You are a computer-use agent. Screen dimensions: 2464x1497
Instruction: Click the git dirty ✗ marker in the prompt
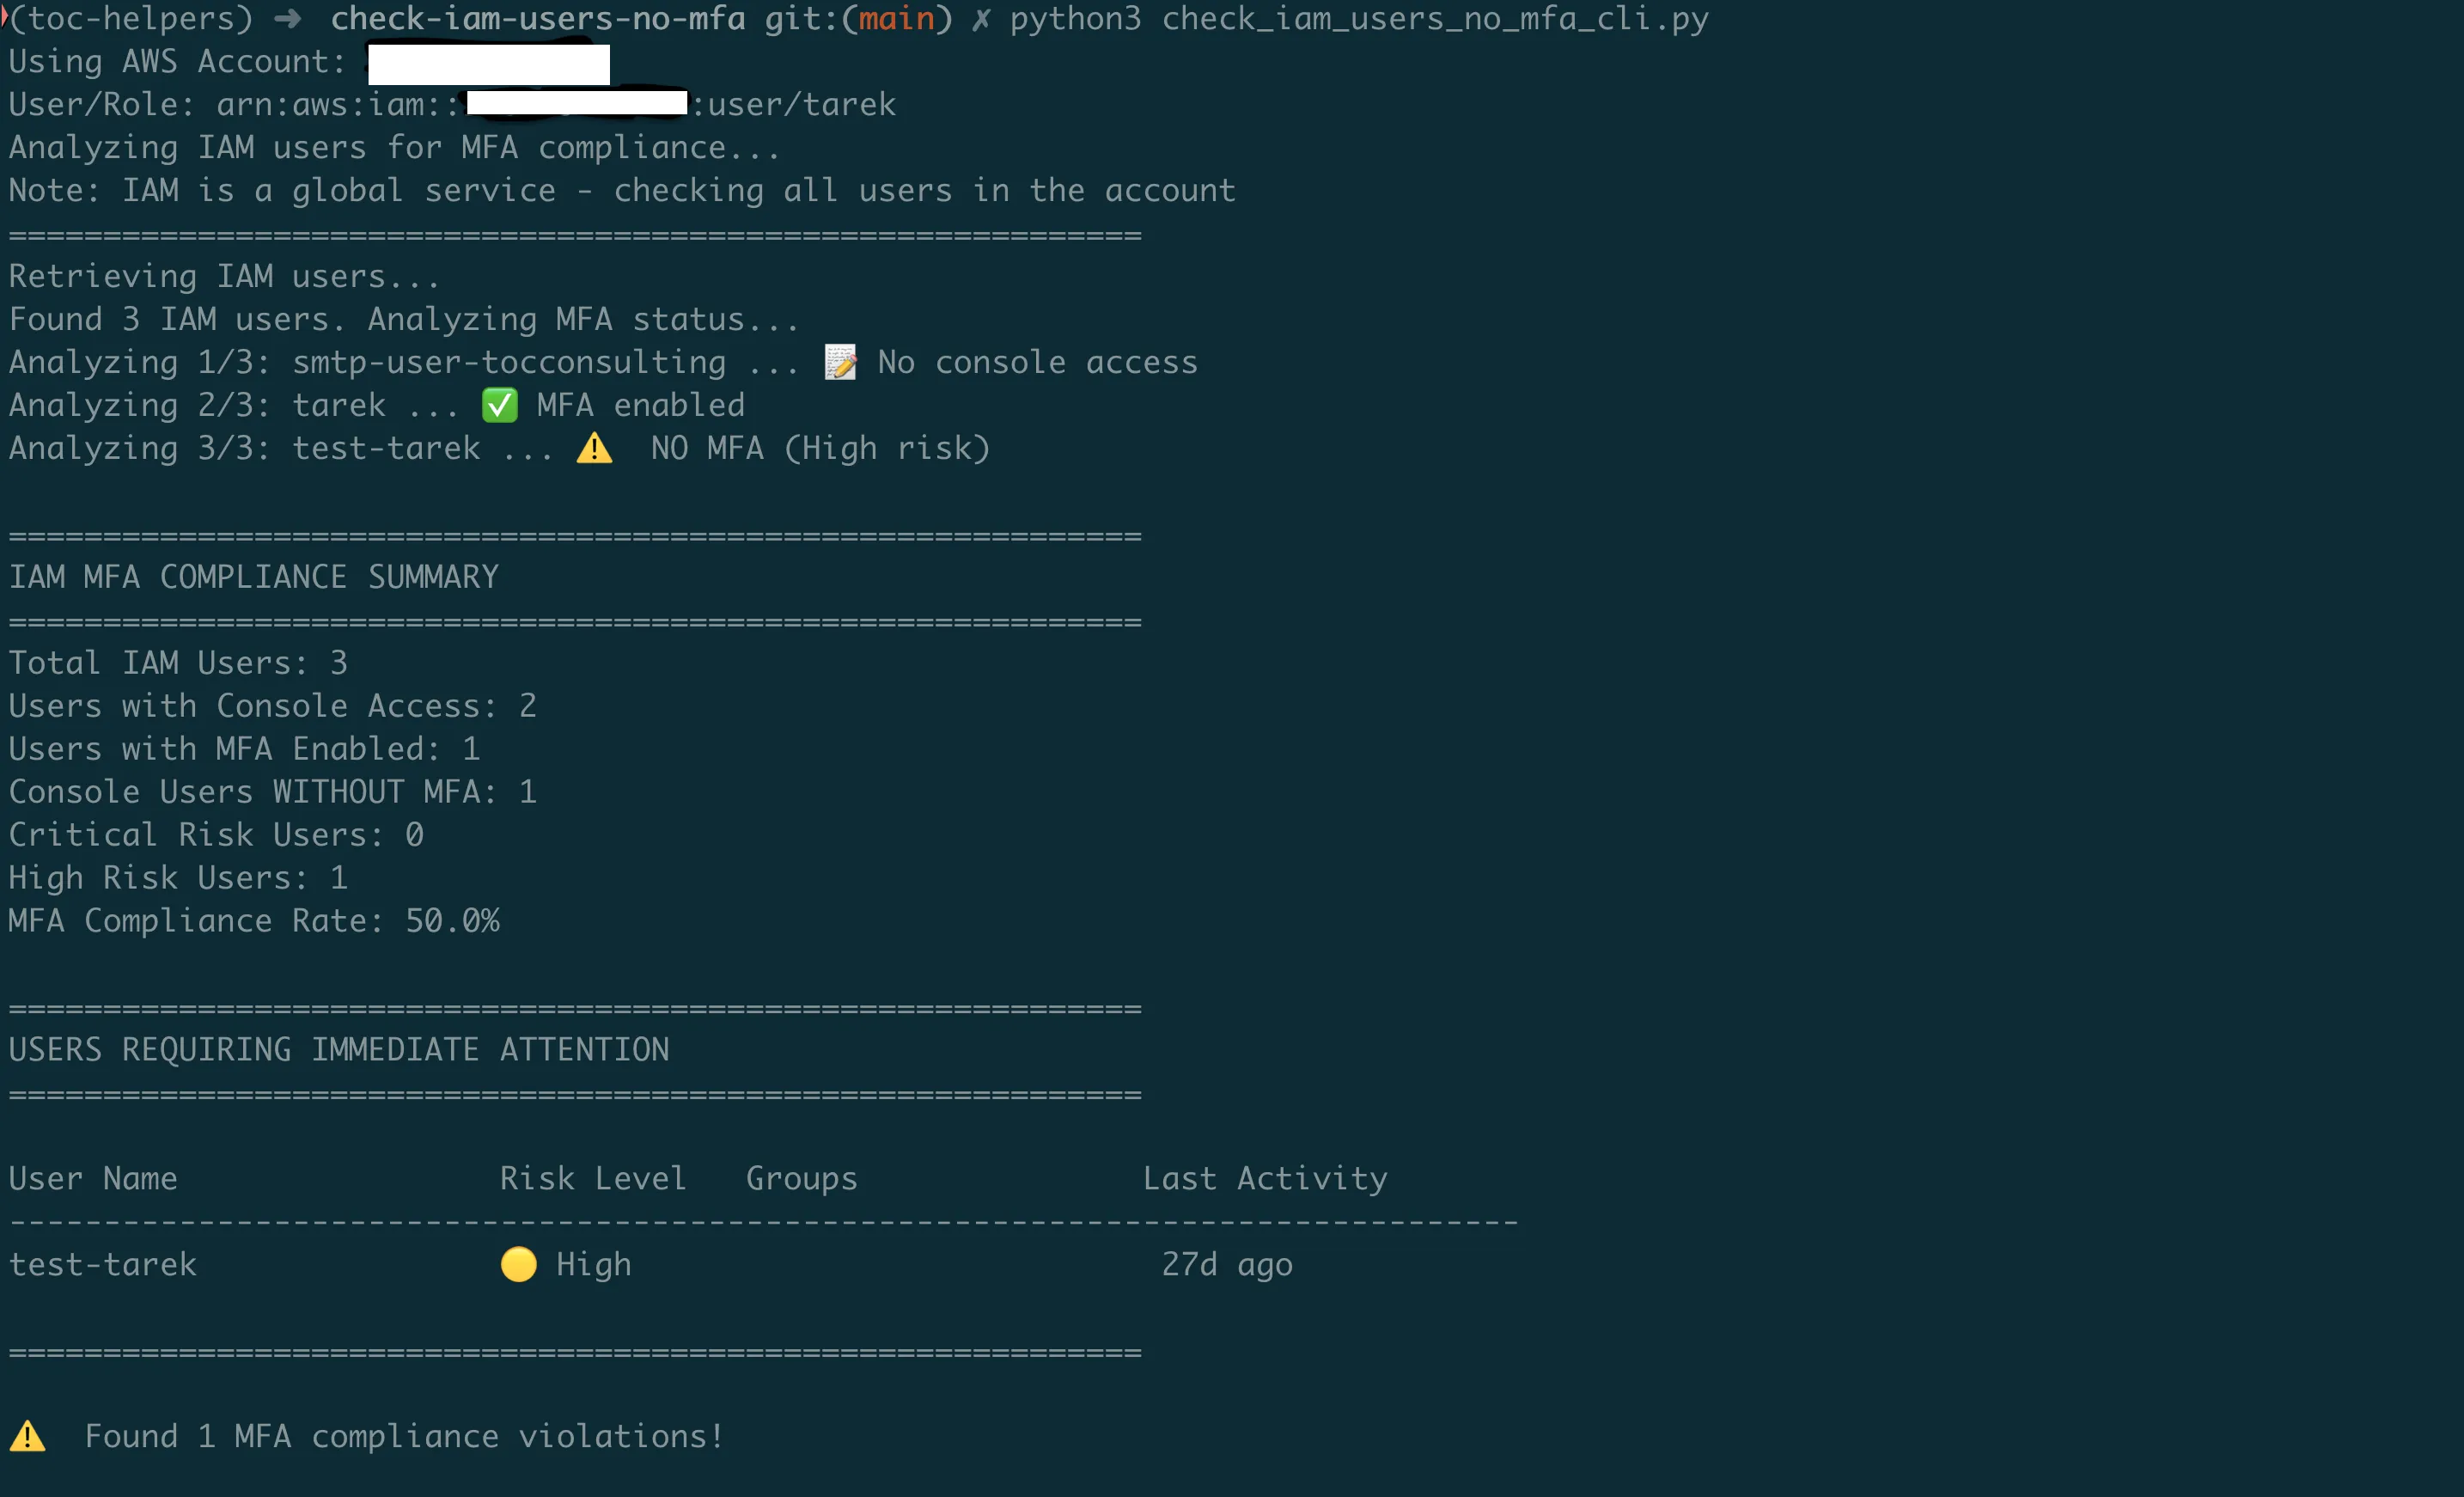tap(981, 19)
